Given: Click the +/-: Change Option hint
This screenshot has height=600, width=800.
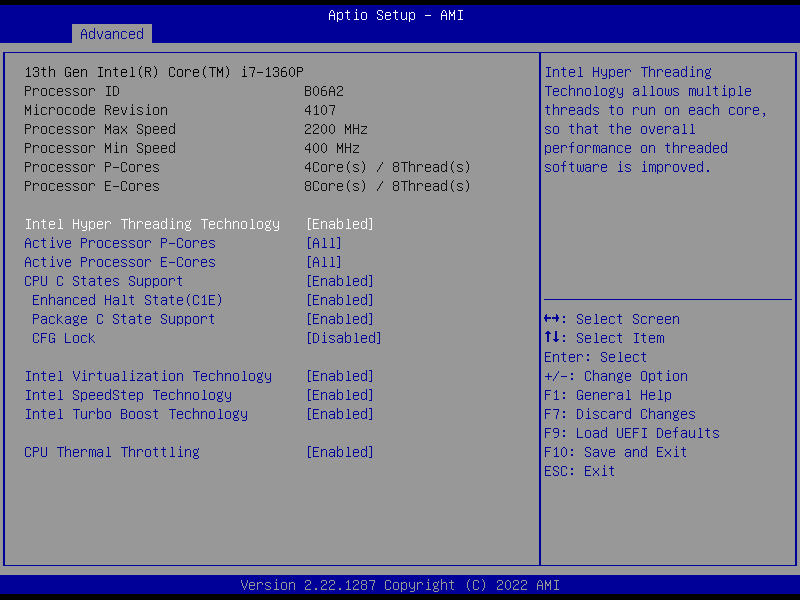Looking at the screenshot, I should (x=616, y=377).
